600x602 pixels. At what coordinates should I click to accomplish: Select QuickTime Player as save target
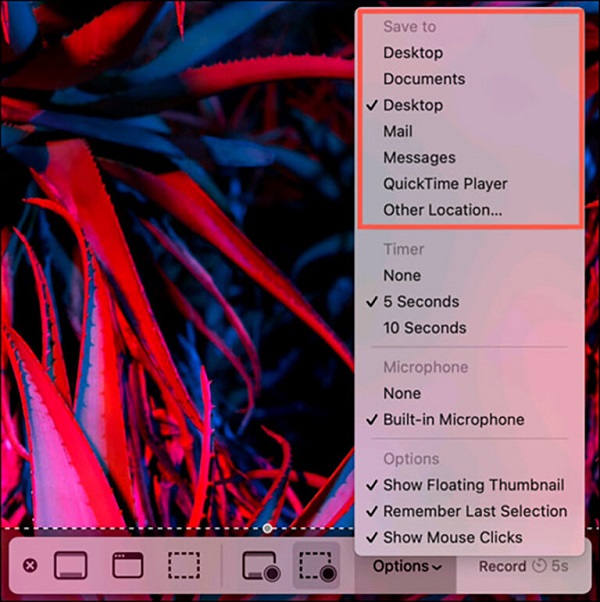445,184
